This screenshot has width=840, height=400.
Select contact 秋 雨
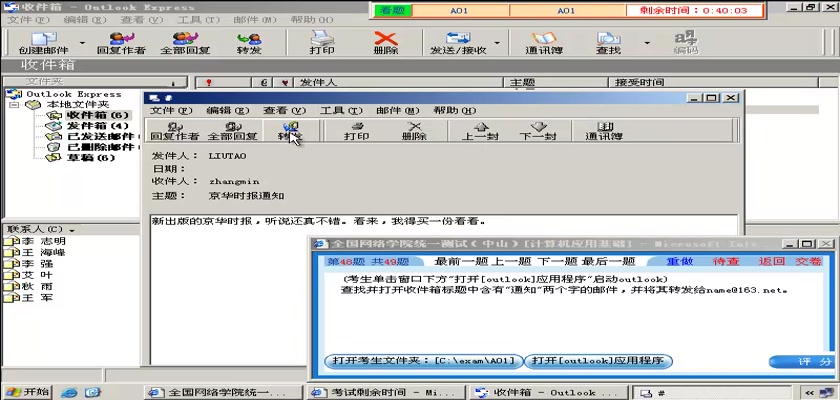tap(37, 286)
